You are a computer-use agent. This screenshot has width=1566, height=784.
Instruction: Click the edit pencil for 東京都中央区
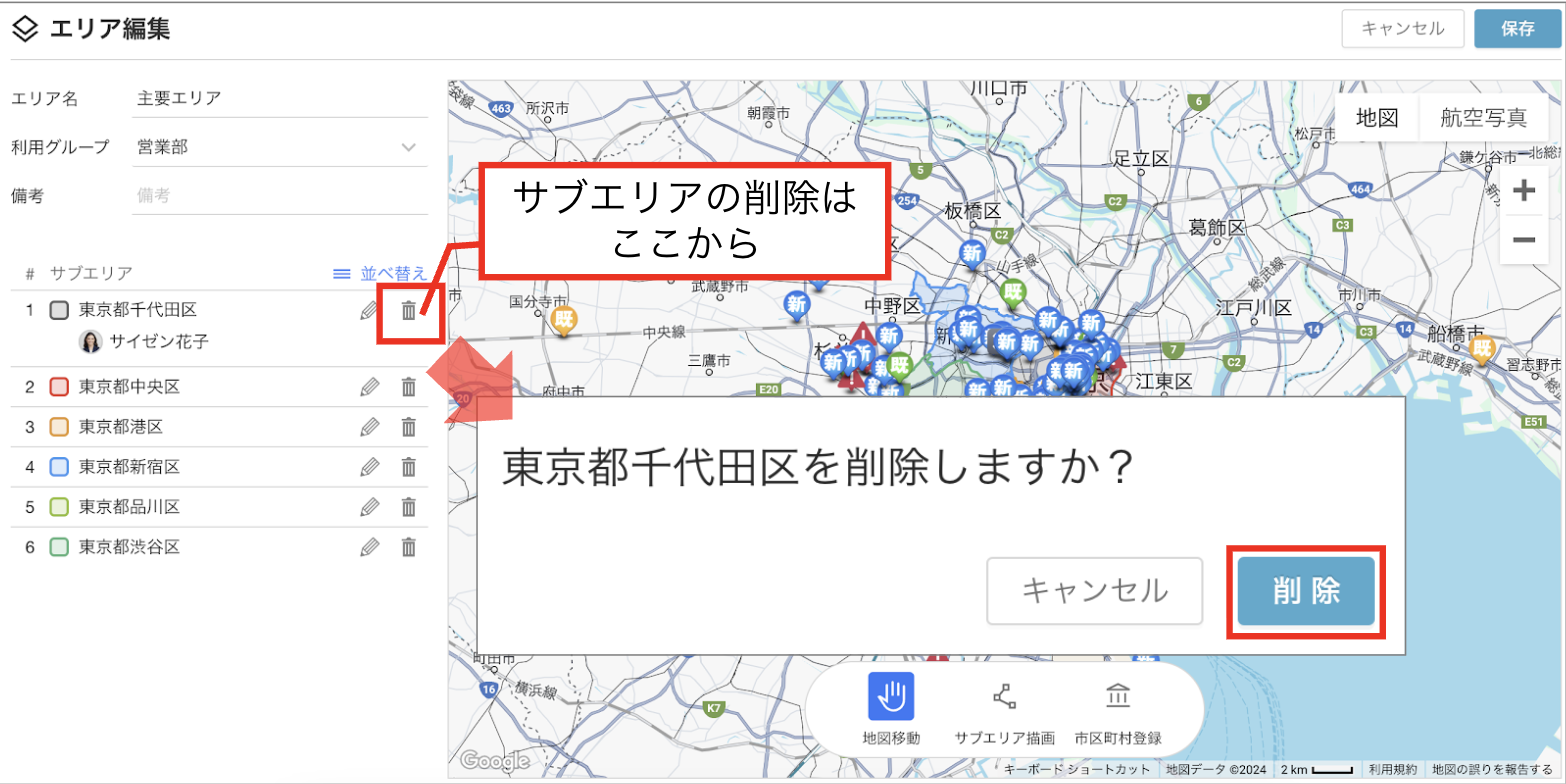click(x=370, y=386)
